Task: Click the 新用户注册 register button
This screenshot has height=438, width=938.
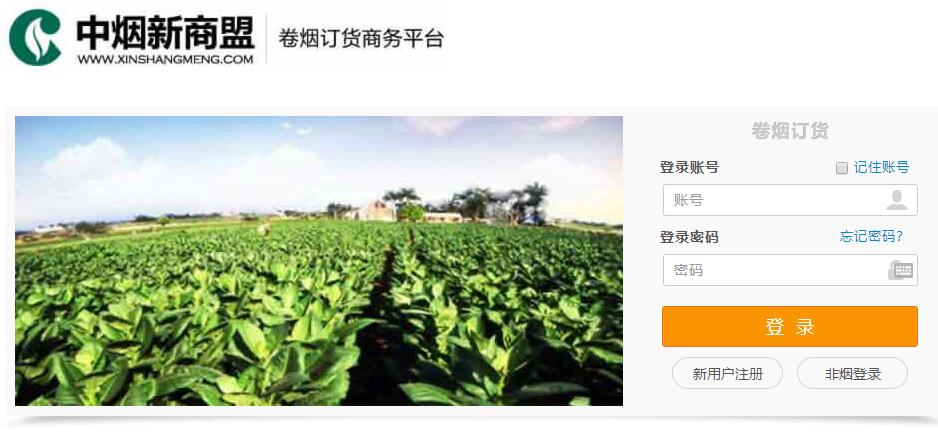Action: (727, 373)
